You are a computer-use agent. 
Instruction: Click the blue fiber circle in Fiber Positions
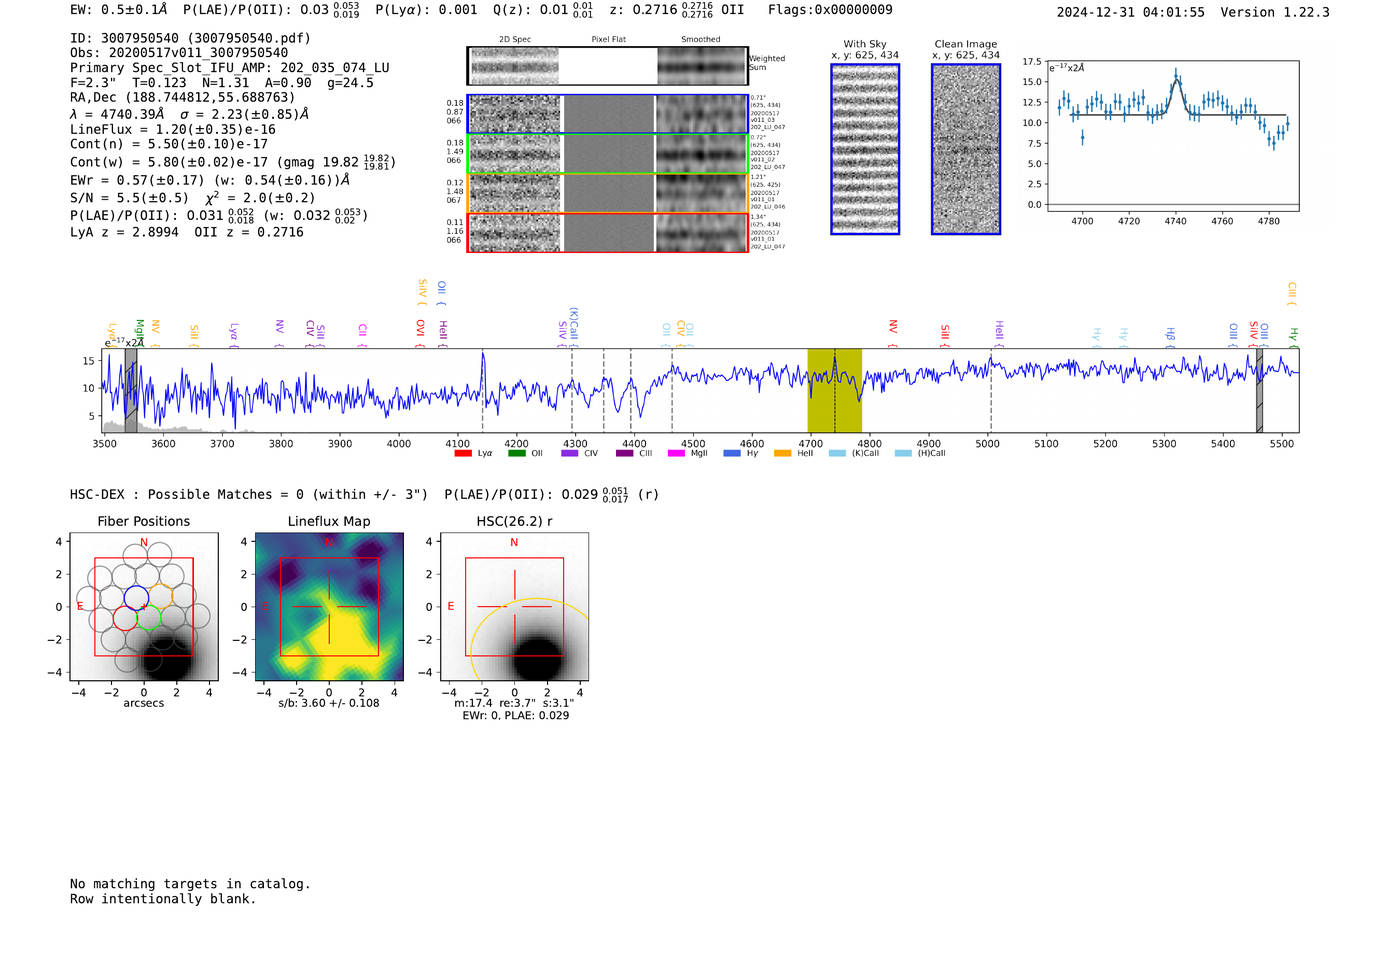click(136, 598)
